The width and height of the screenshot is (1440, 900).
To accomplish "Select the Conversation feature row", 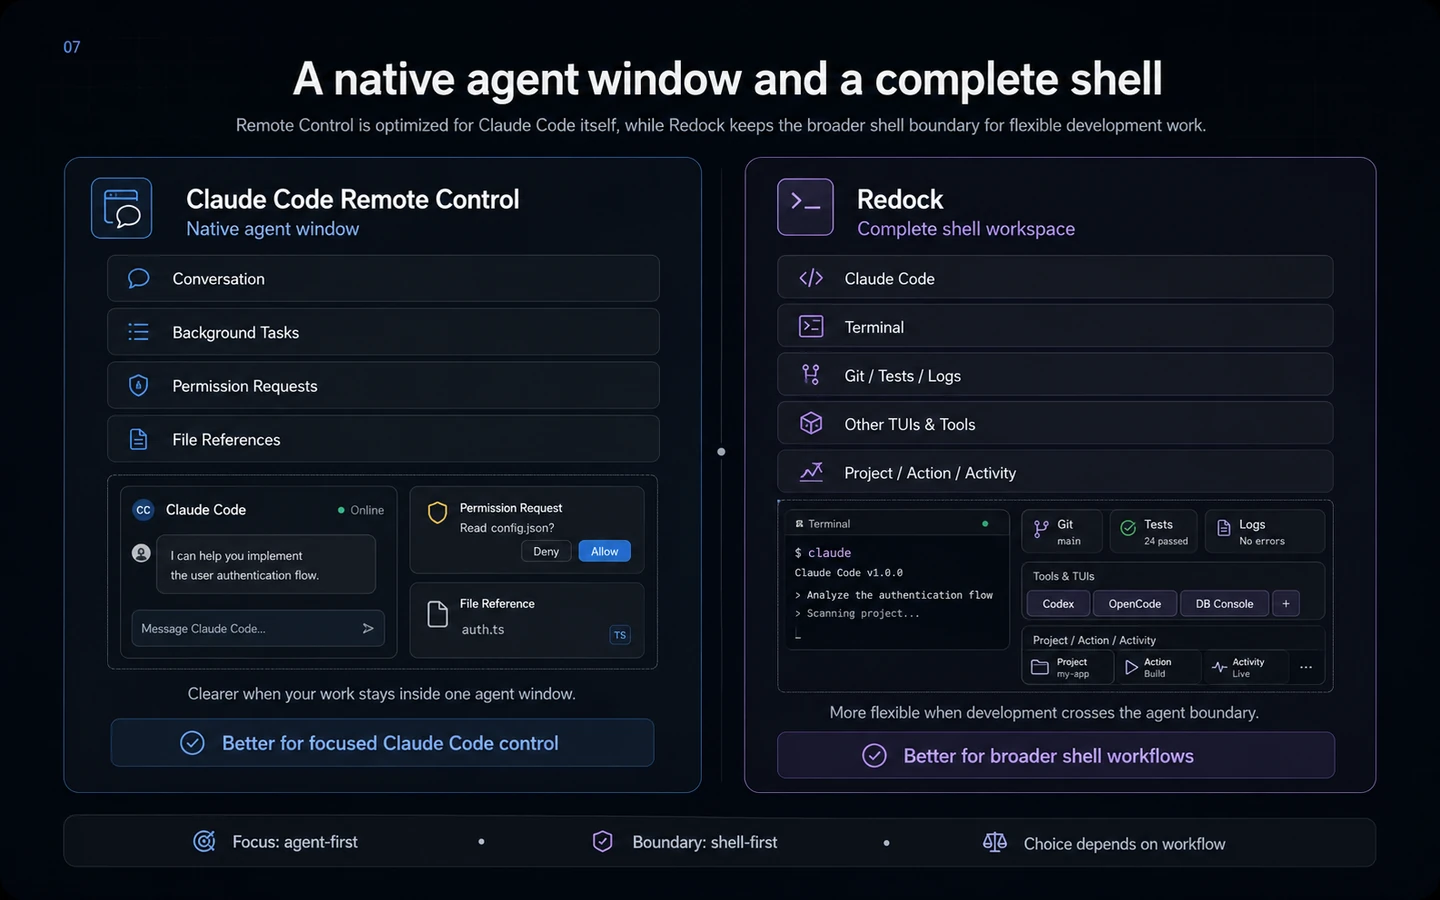I will click(x=383, y=278).
